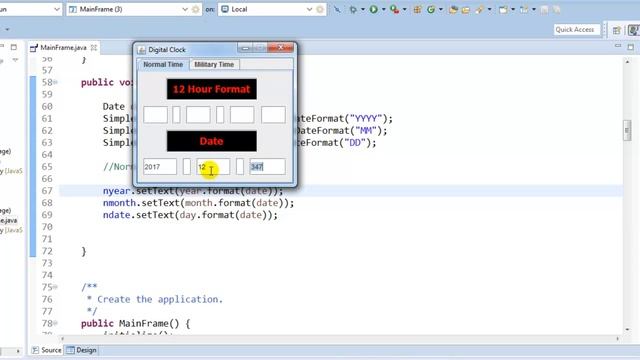This screenshot has width=640, height=360.
Task: Switch to the Military Time tab
Action: tap(214, 64)
